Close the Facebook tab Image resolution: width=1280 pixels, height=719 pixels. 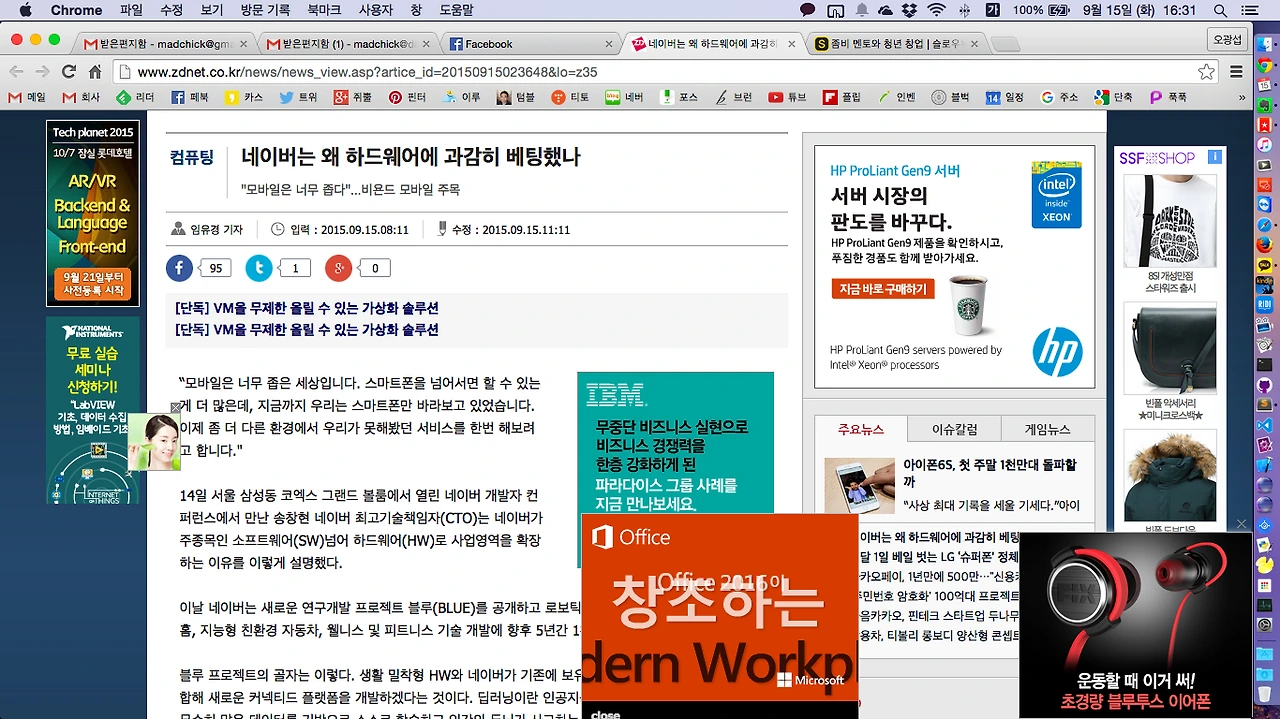coord(609,44)
